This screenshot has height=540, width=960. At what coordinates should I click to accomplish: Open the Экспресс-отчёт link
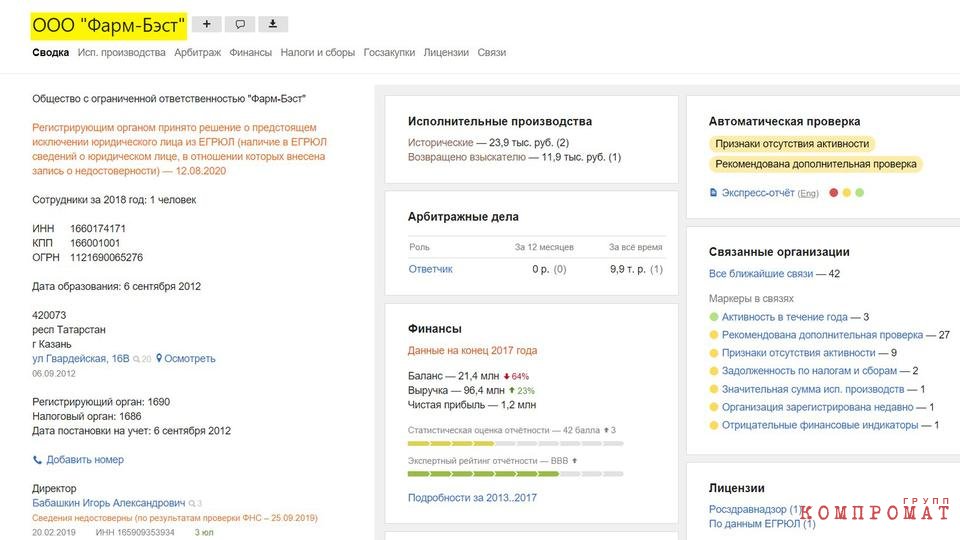758,193
